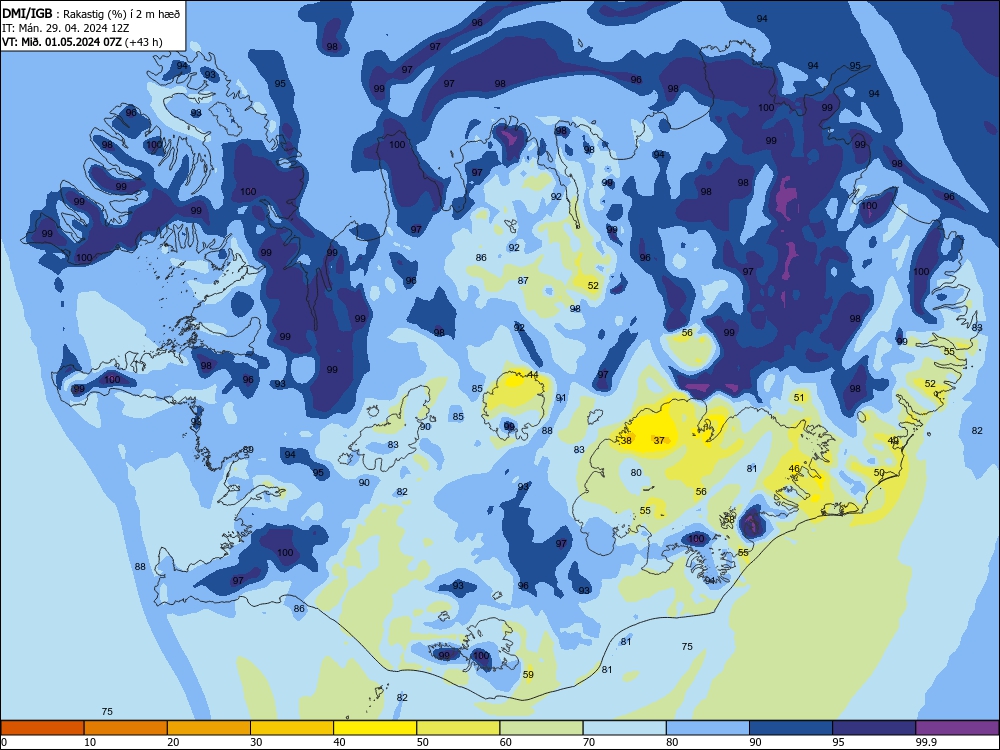Click the medium blue 80–90 legend swatch
Image resolution: width=1000 pixels, height=750 pixels.
click(708, 728)
